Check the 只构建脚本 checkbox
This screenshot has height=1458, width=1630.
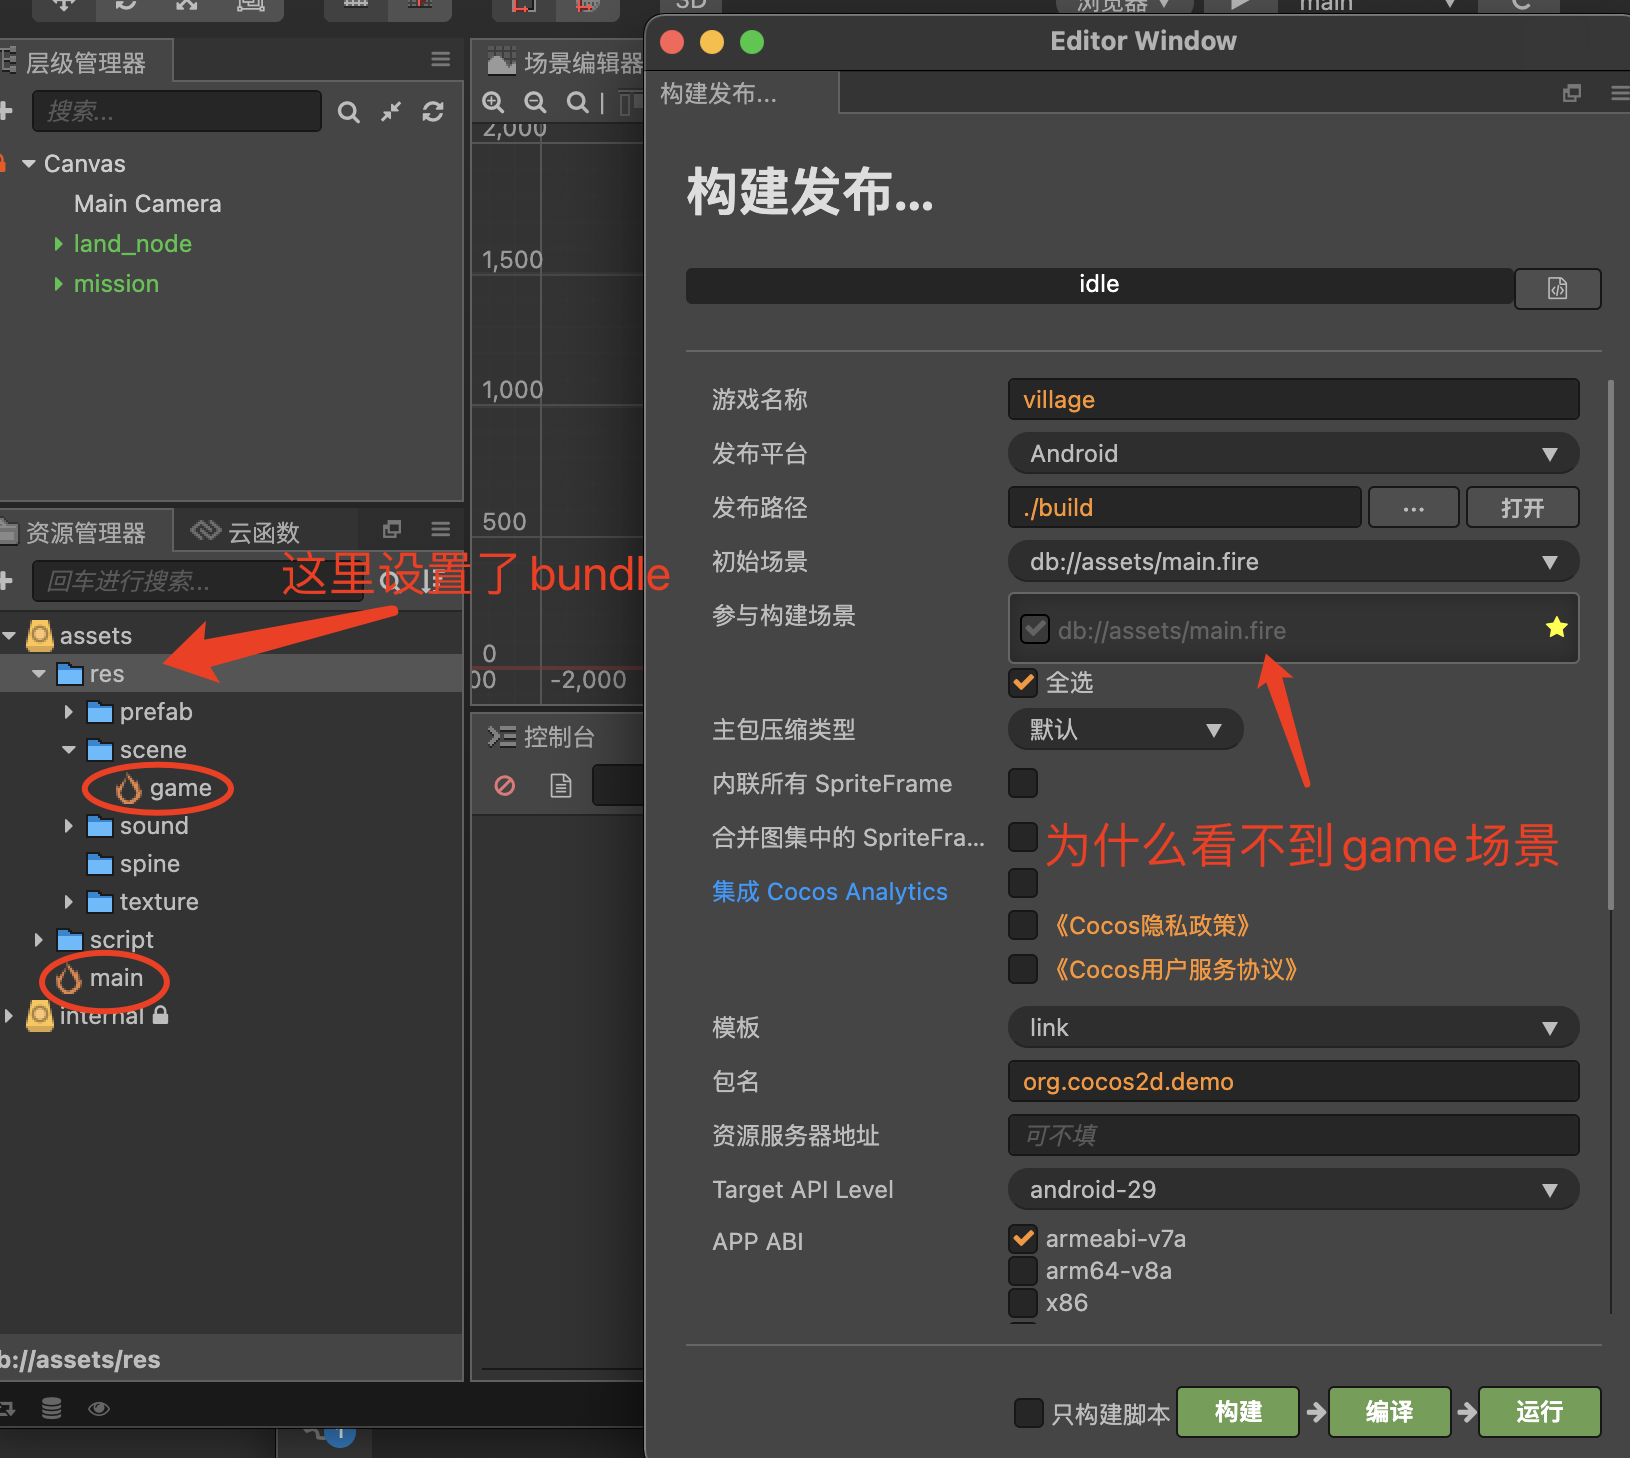(1030, 1412)
